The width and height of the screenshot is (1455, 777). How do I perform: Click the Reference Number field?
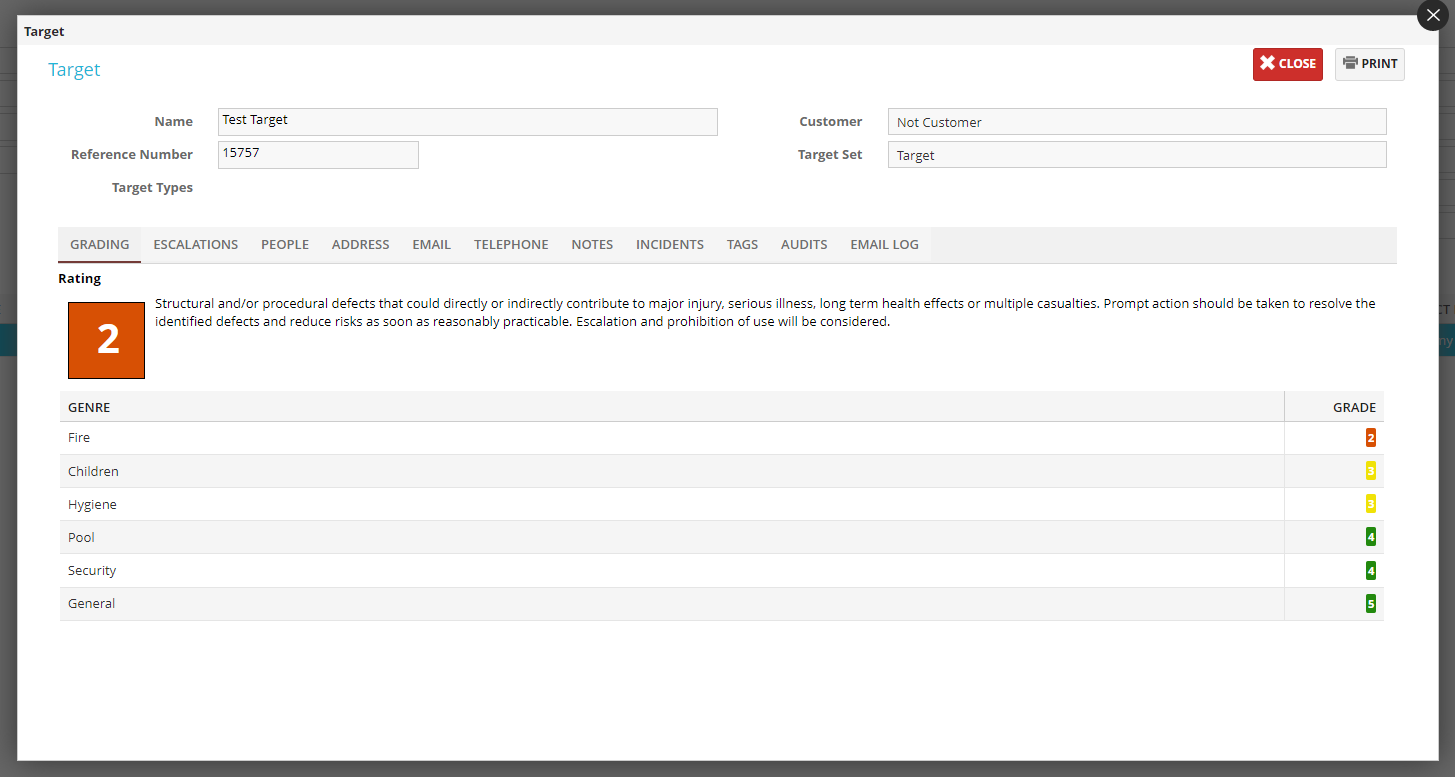[x=318, y=155]
